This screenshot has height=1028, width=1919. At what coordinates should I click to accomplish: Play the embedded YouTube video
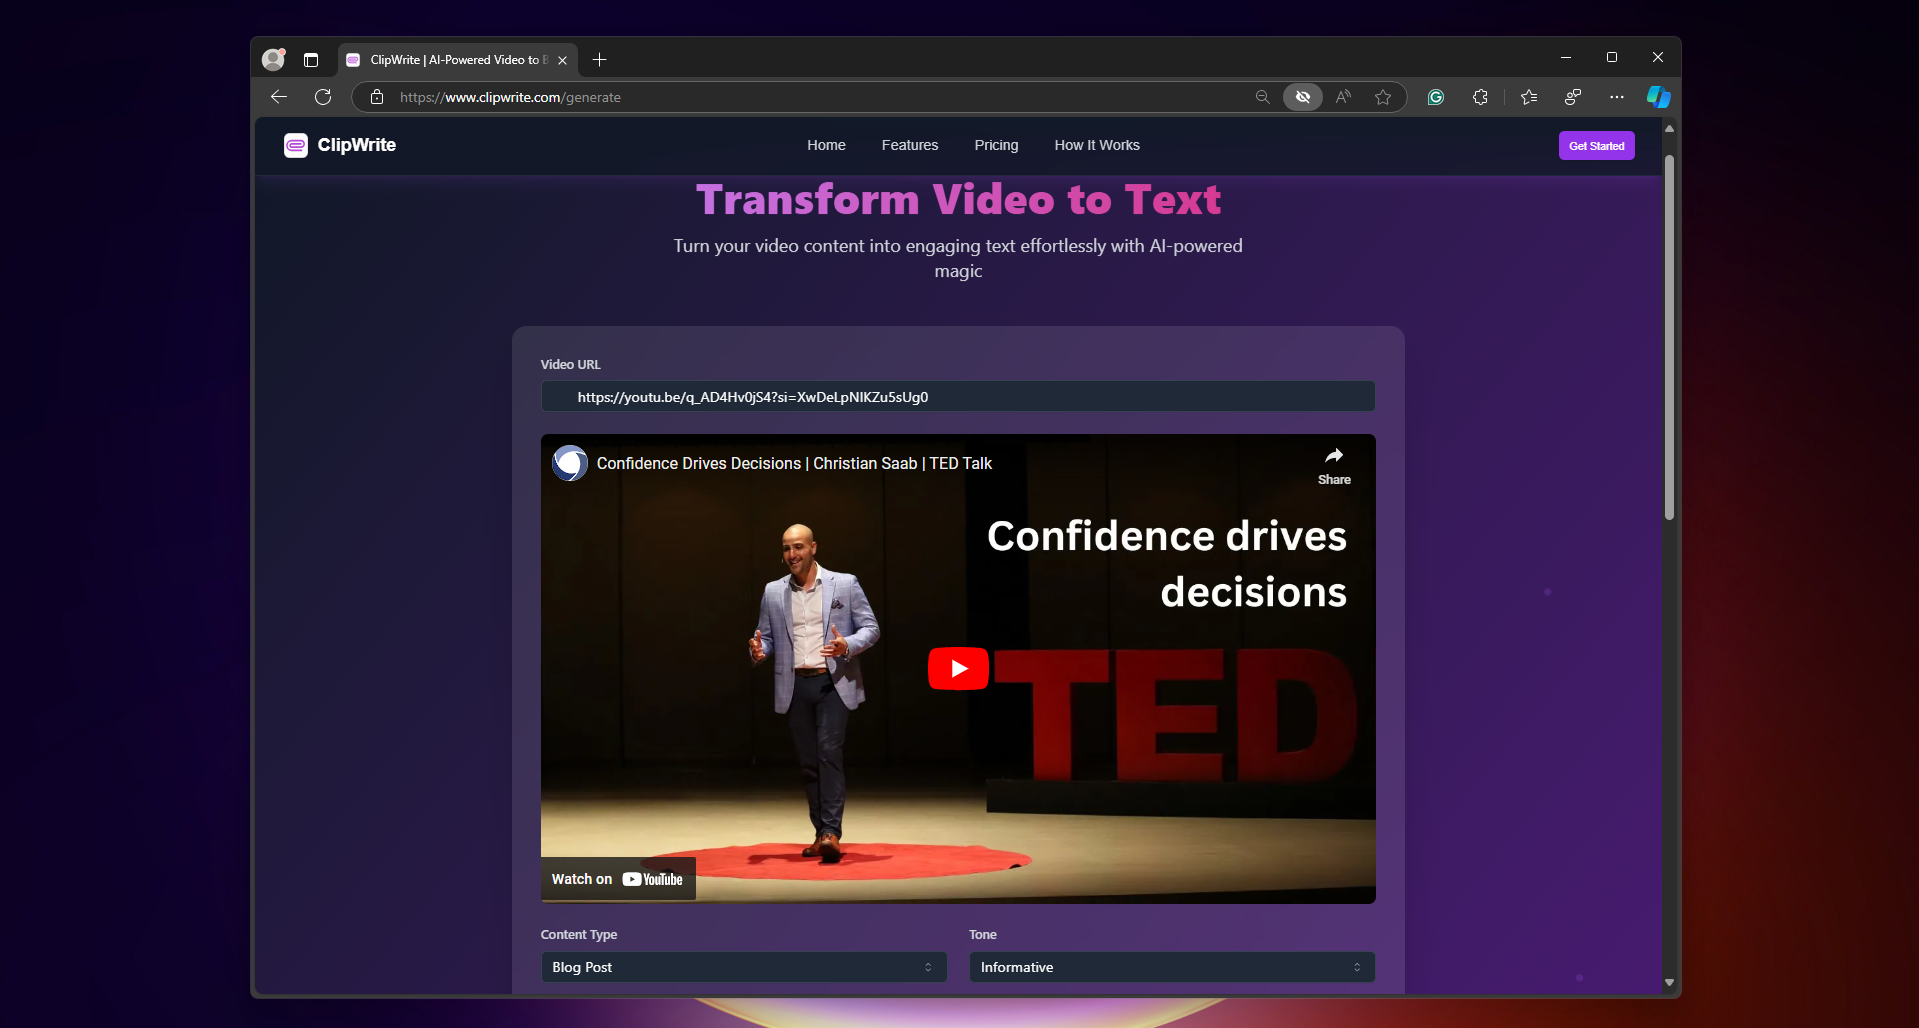(x=958, y=669)
